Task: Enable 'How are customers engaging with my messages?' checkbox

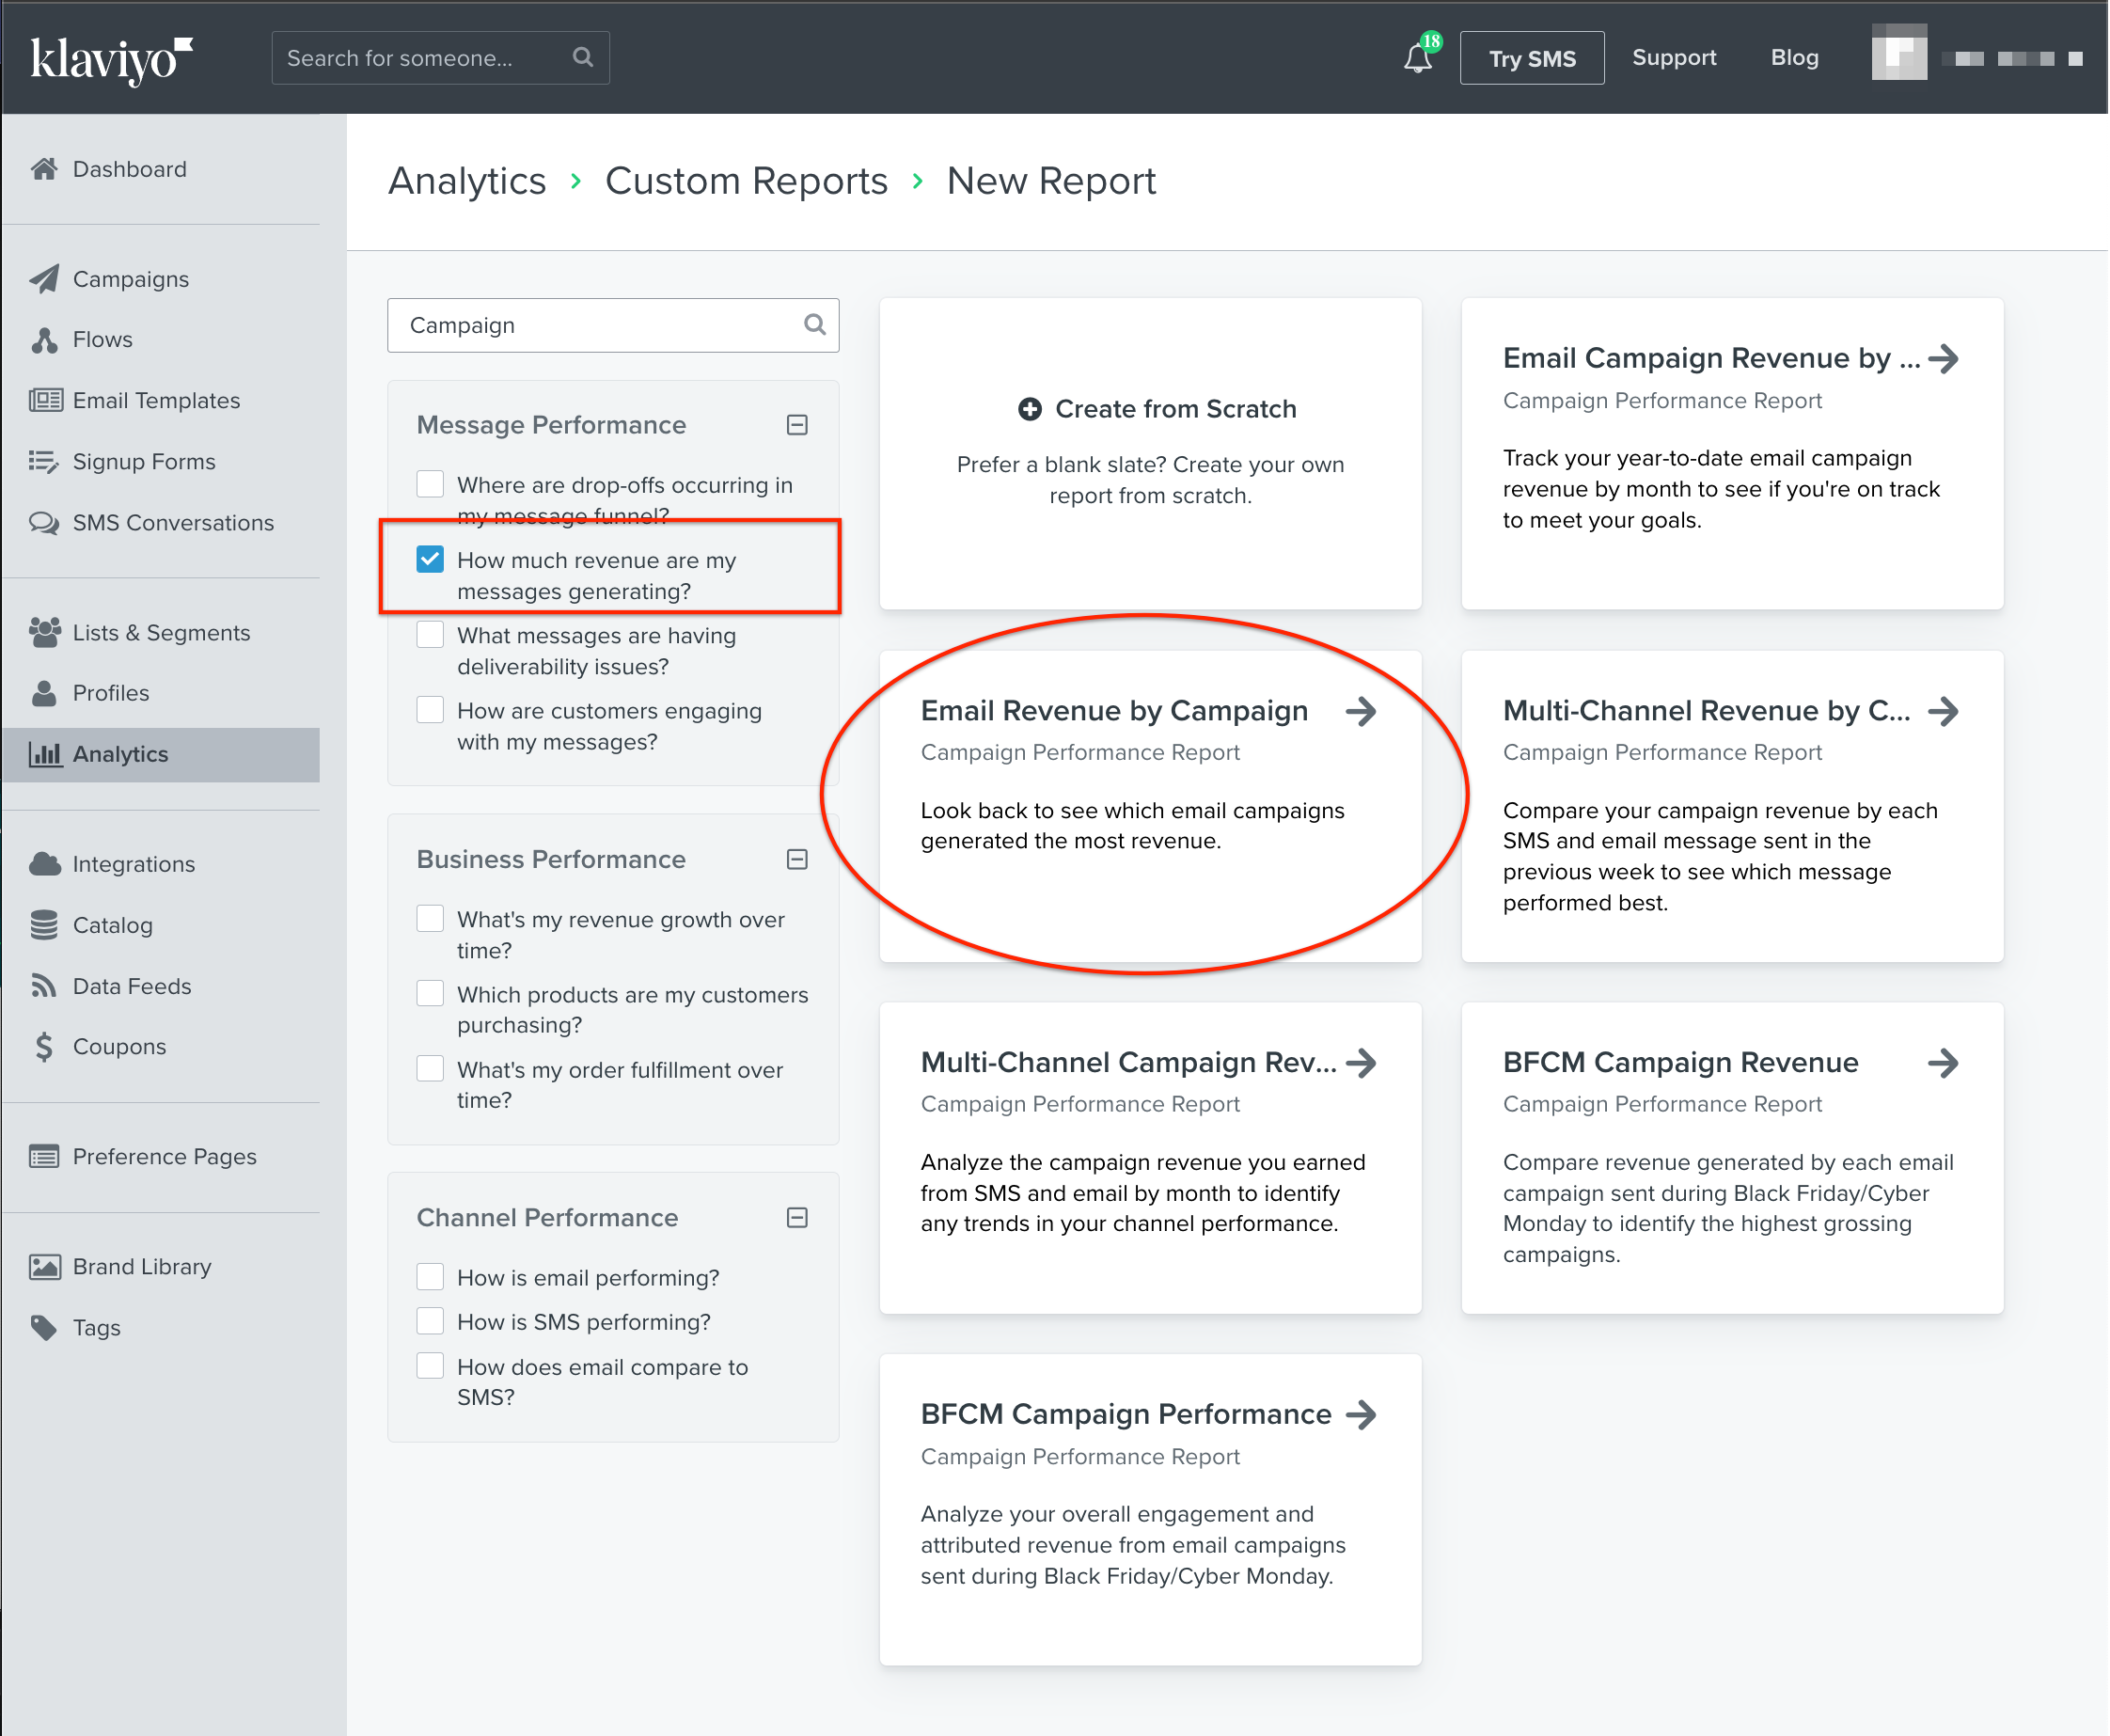Action: pyautogui.click(x=430, y=708)
